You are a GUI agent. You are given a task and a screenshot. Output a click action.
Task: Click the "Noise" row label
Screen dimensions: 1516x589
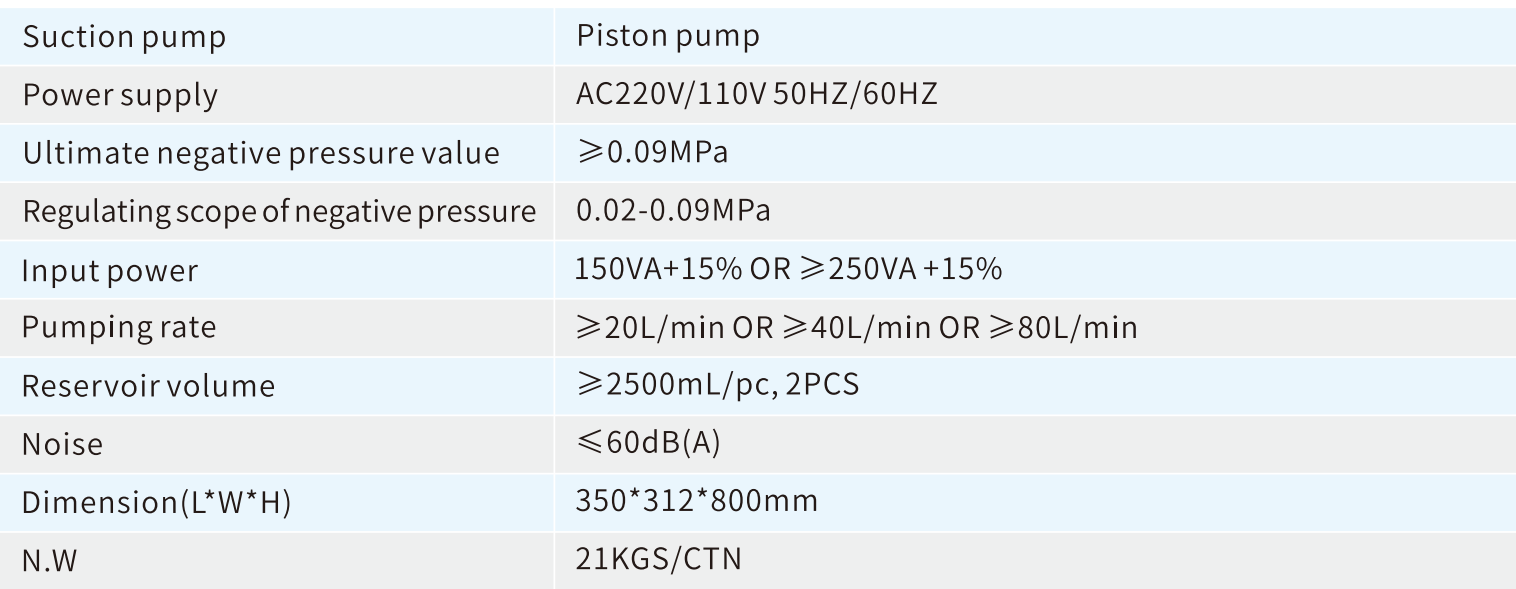click(62, 443)
